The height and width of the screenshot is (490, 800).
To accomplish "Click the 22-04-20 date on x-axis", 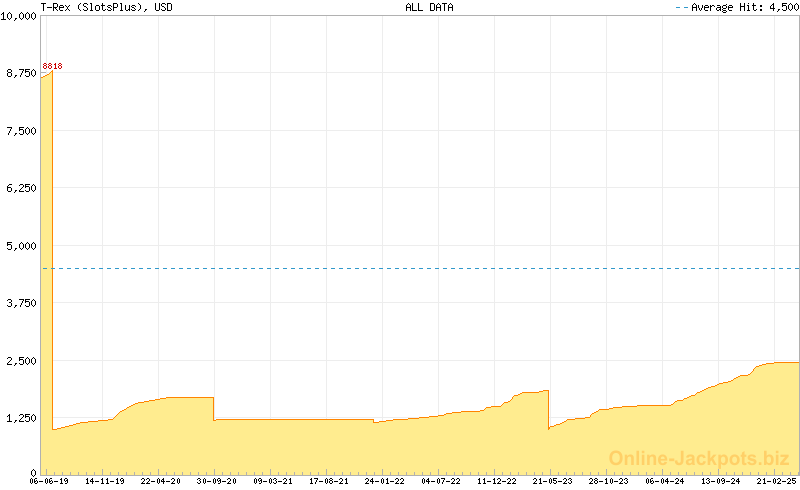I will (161, 481).
